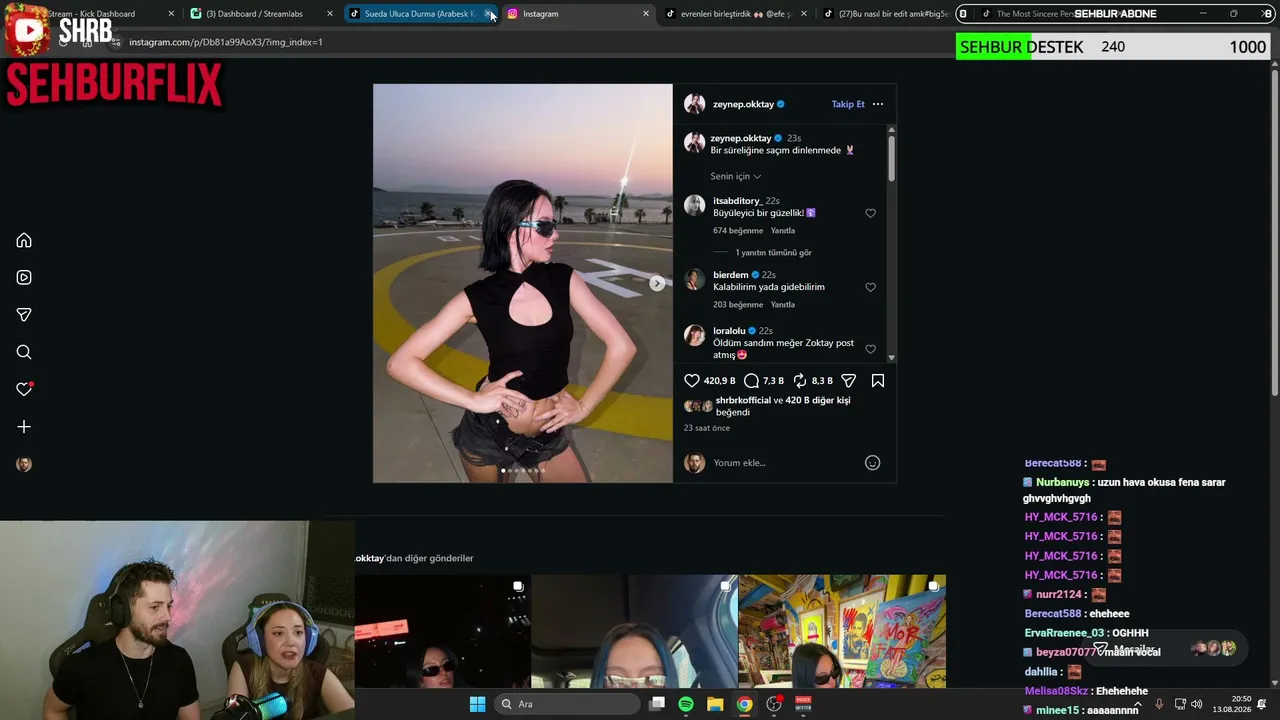Screen dimensions: 1280x720
Task: Close the Instagram browser tab
Action: pos(646,14)
